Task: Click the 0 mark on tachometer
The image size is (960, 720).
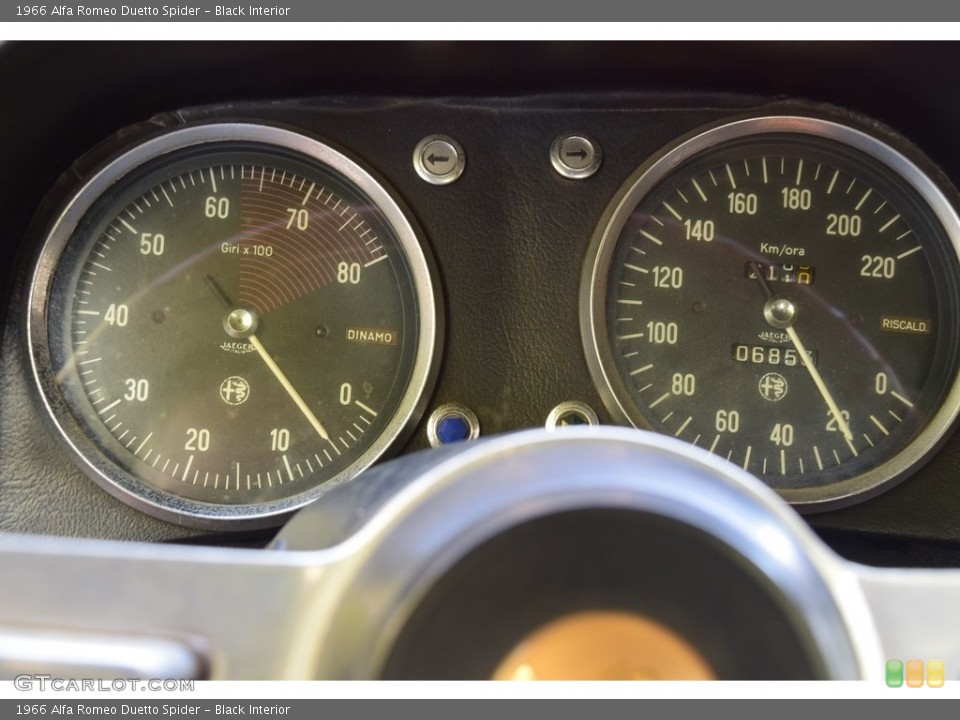Action: coord(345,394)
